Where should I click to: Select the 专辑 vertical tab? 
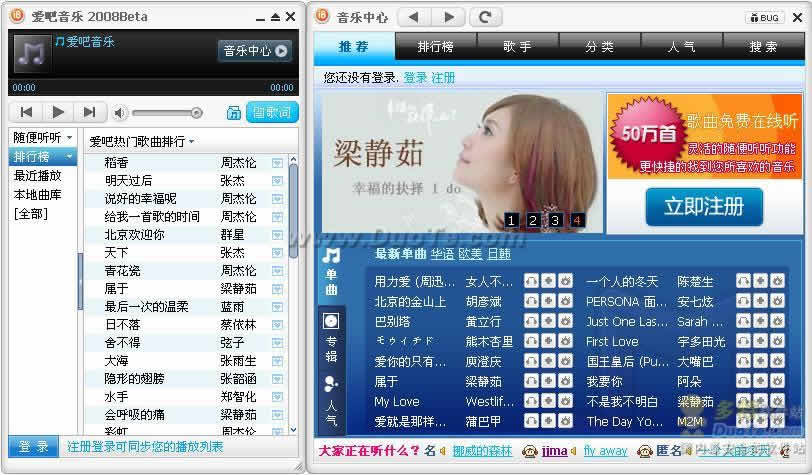coord(331,337)
